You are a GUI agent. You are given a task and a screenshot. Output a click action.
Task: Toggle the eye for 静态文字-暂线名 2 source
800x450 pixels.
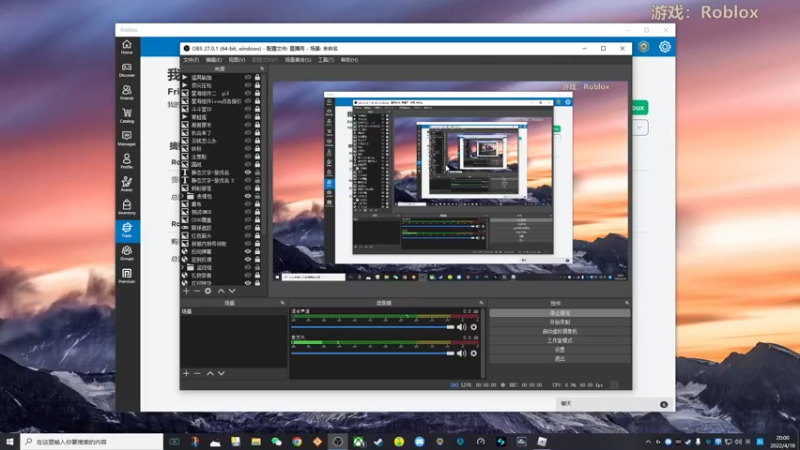click(x=248, y=180)
